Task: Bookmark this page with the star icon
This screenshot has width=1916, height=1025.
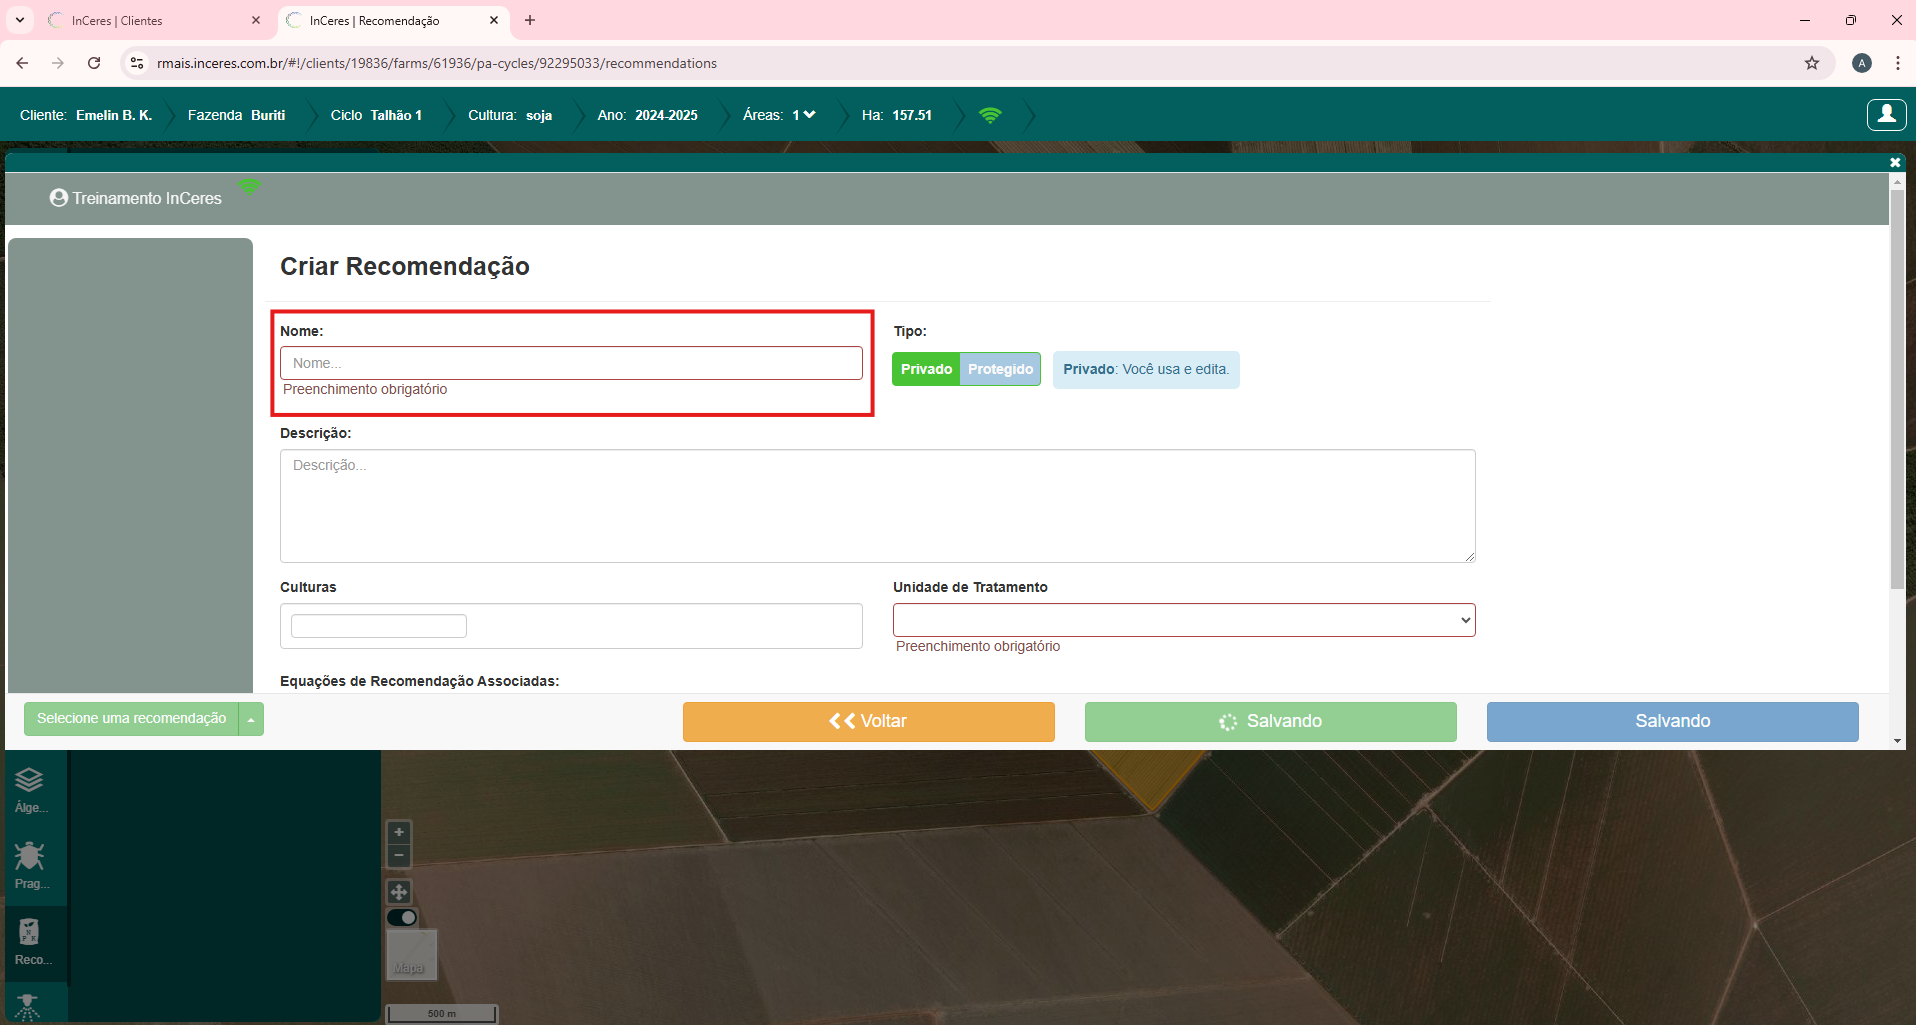Action: [x=1812, y=63]
